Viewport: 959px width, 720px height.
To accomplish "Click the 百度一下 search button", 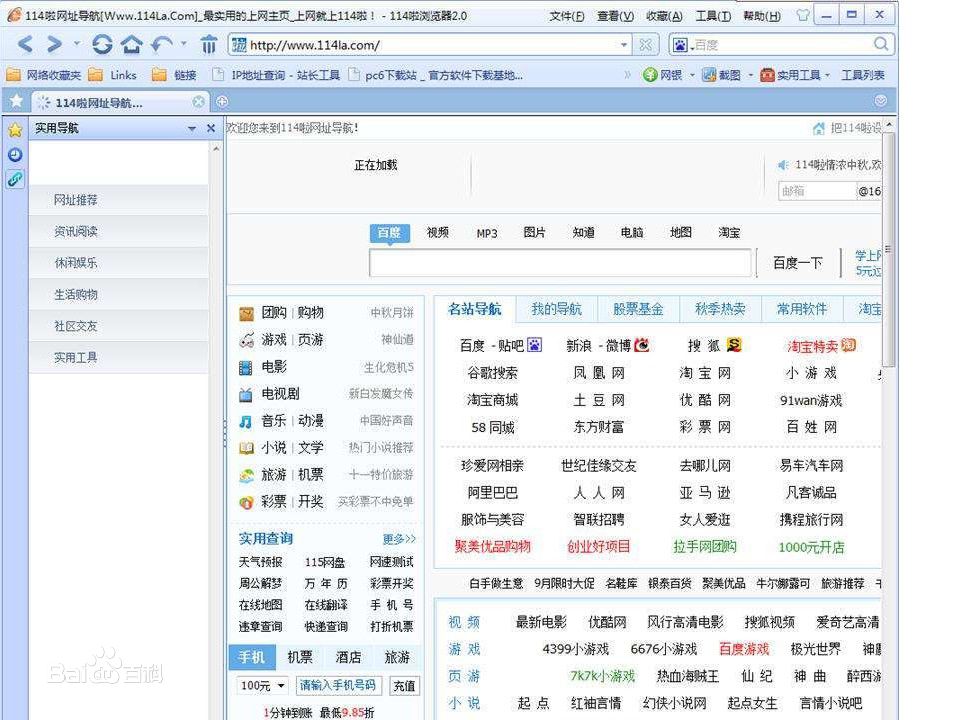I will (798, 263).
